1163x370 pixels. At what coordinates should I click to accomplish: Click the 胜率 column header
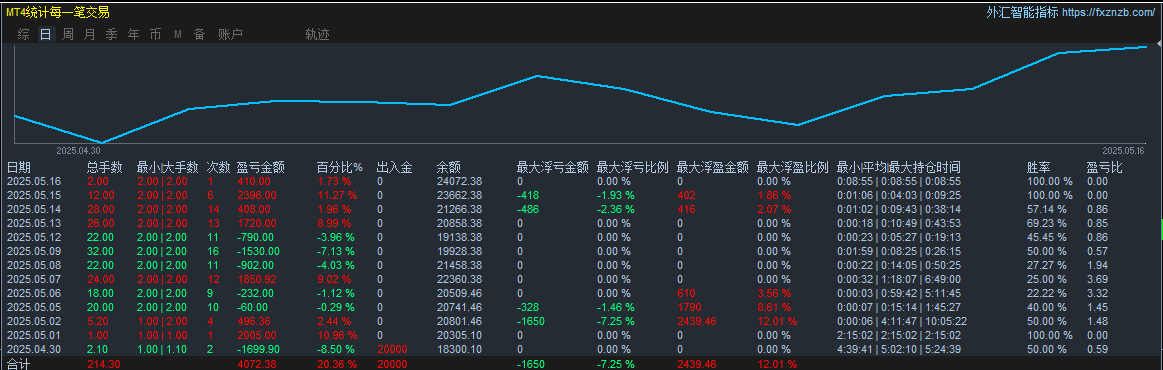[1039, 168]
